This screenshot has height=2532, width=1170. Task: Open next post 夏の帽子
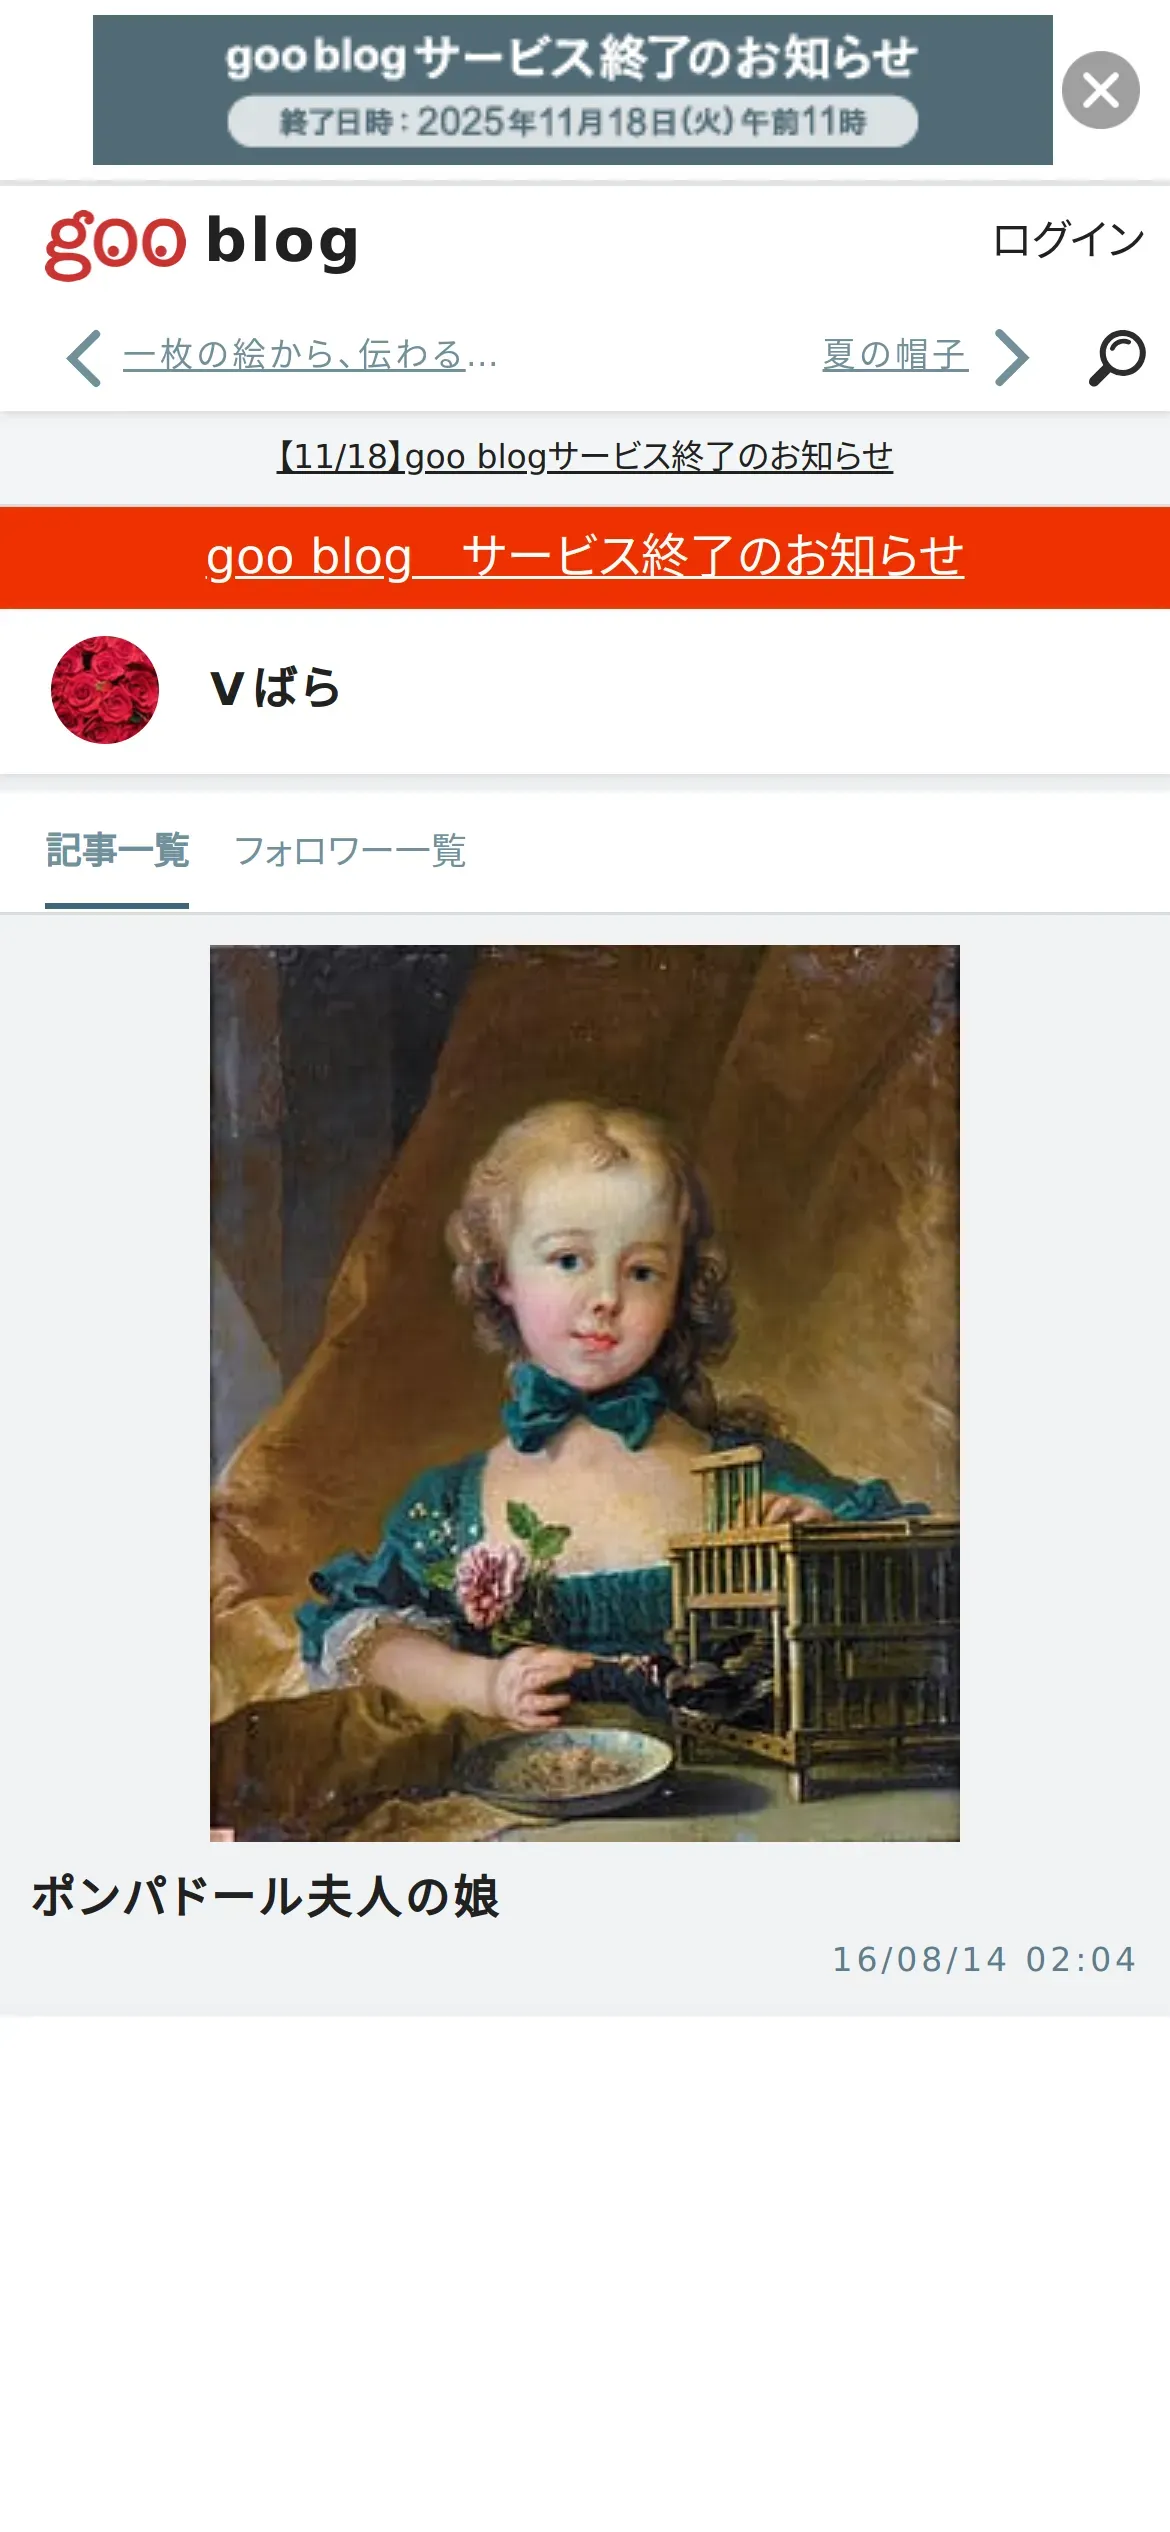pos(895,355)
